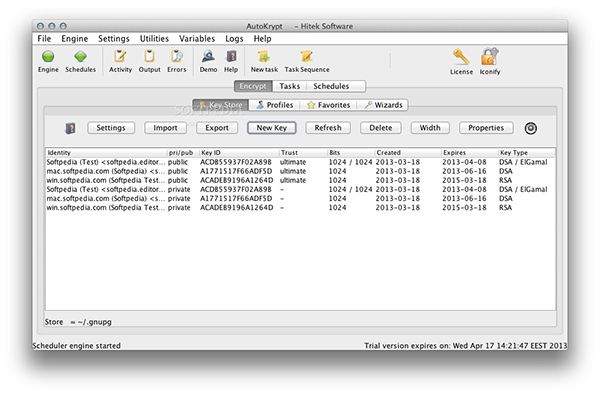The image size is (600, 395).
Task: Select the public mac.softpedia.com key row
Action: (x=300, y=171)
